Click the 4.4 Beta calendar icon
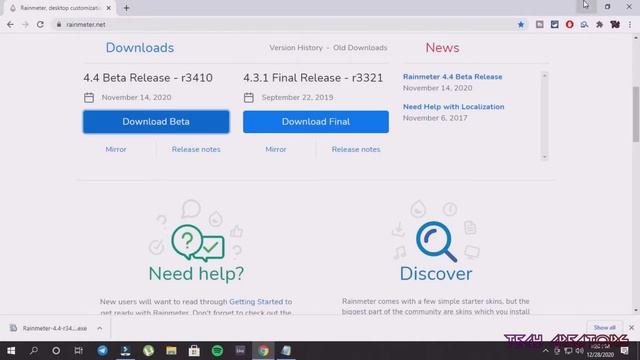This screenshot has width=640, height=360. [x=89, y=98]
